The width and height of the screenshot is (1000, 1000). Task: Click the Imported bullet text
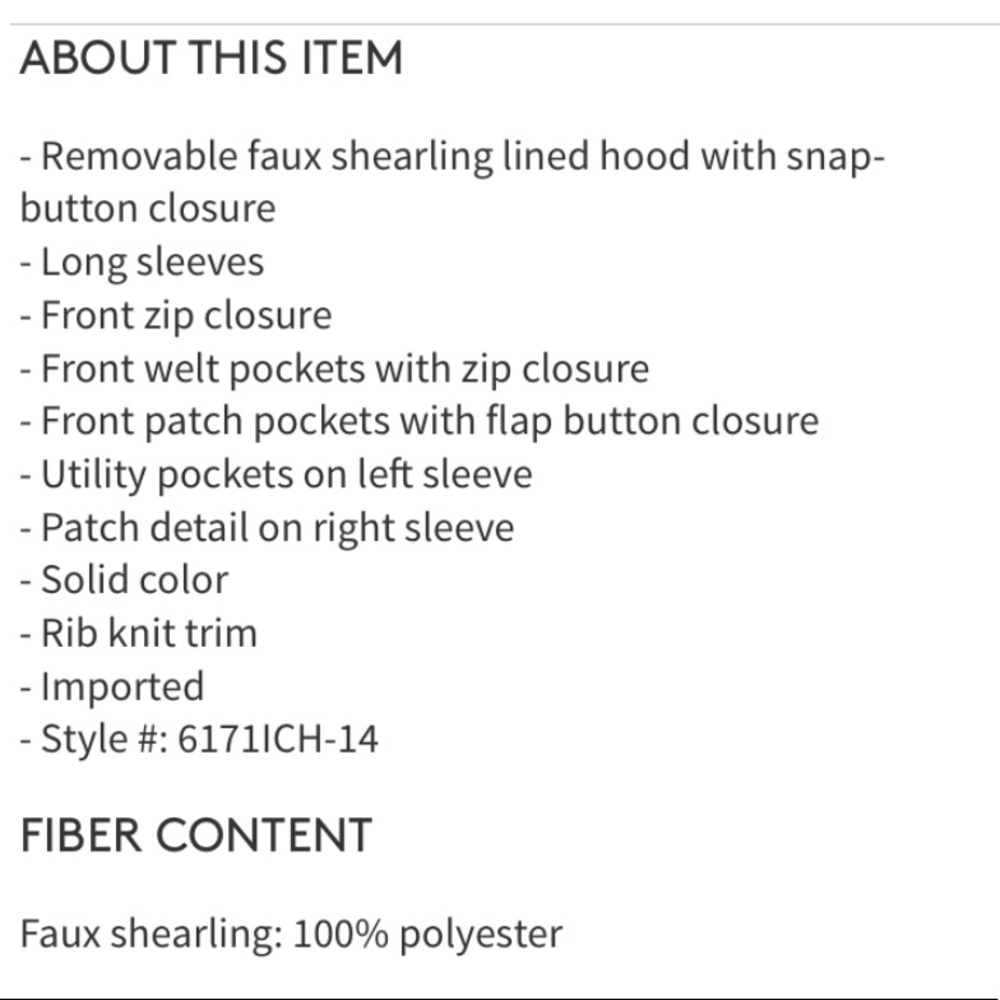[x=122, y=687]
